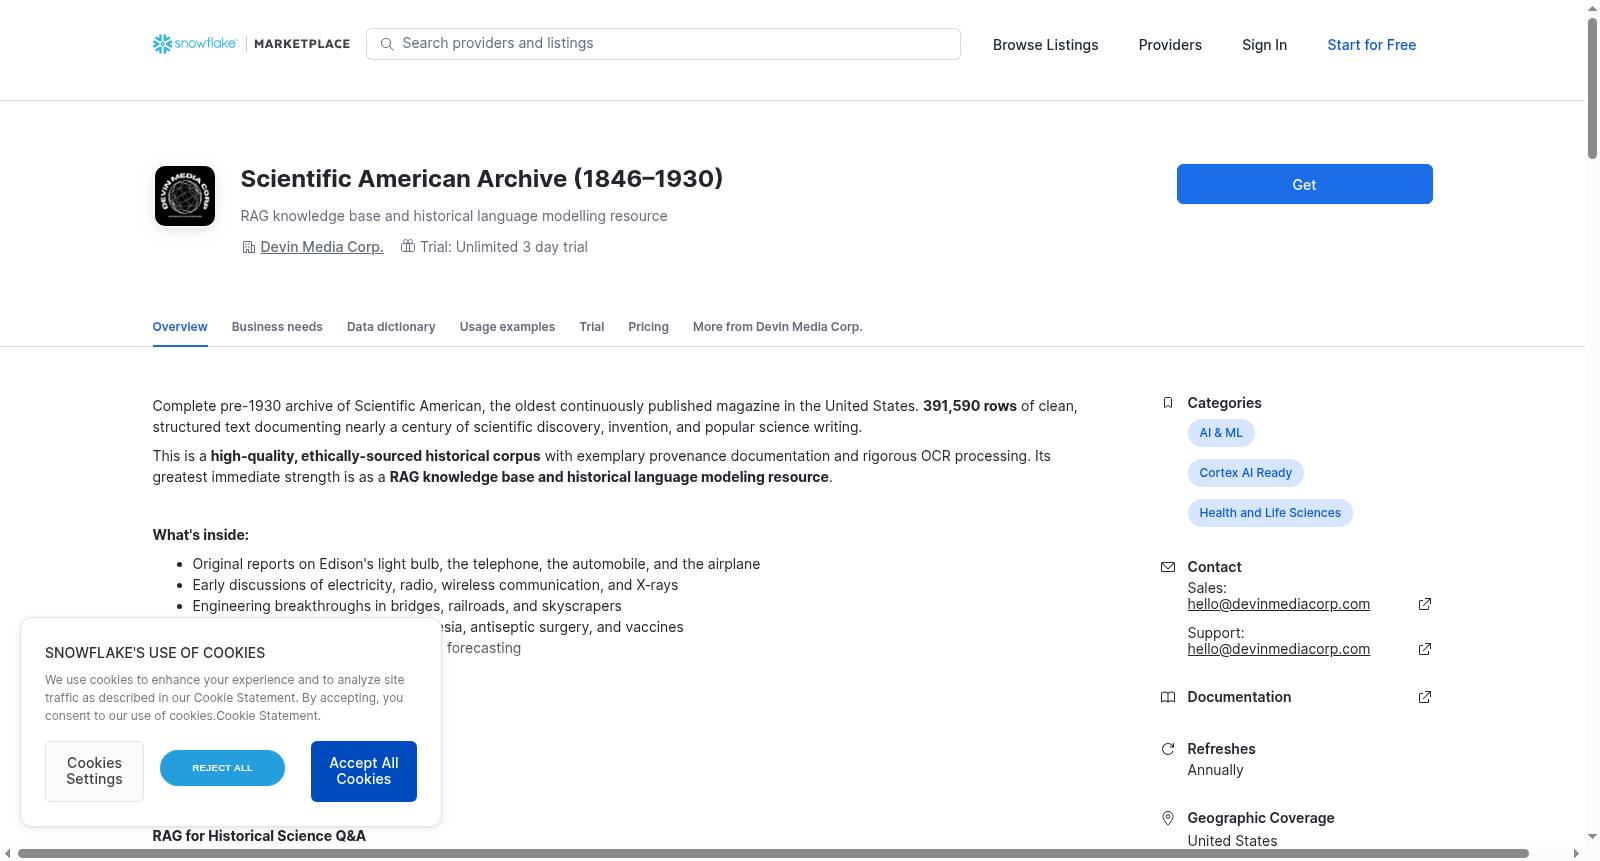Open Documentation external link icon
Screen dimensions: 1600x861
[x=1425, y=697]
